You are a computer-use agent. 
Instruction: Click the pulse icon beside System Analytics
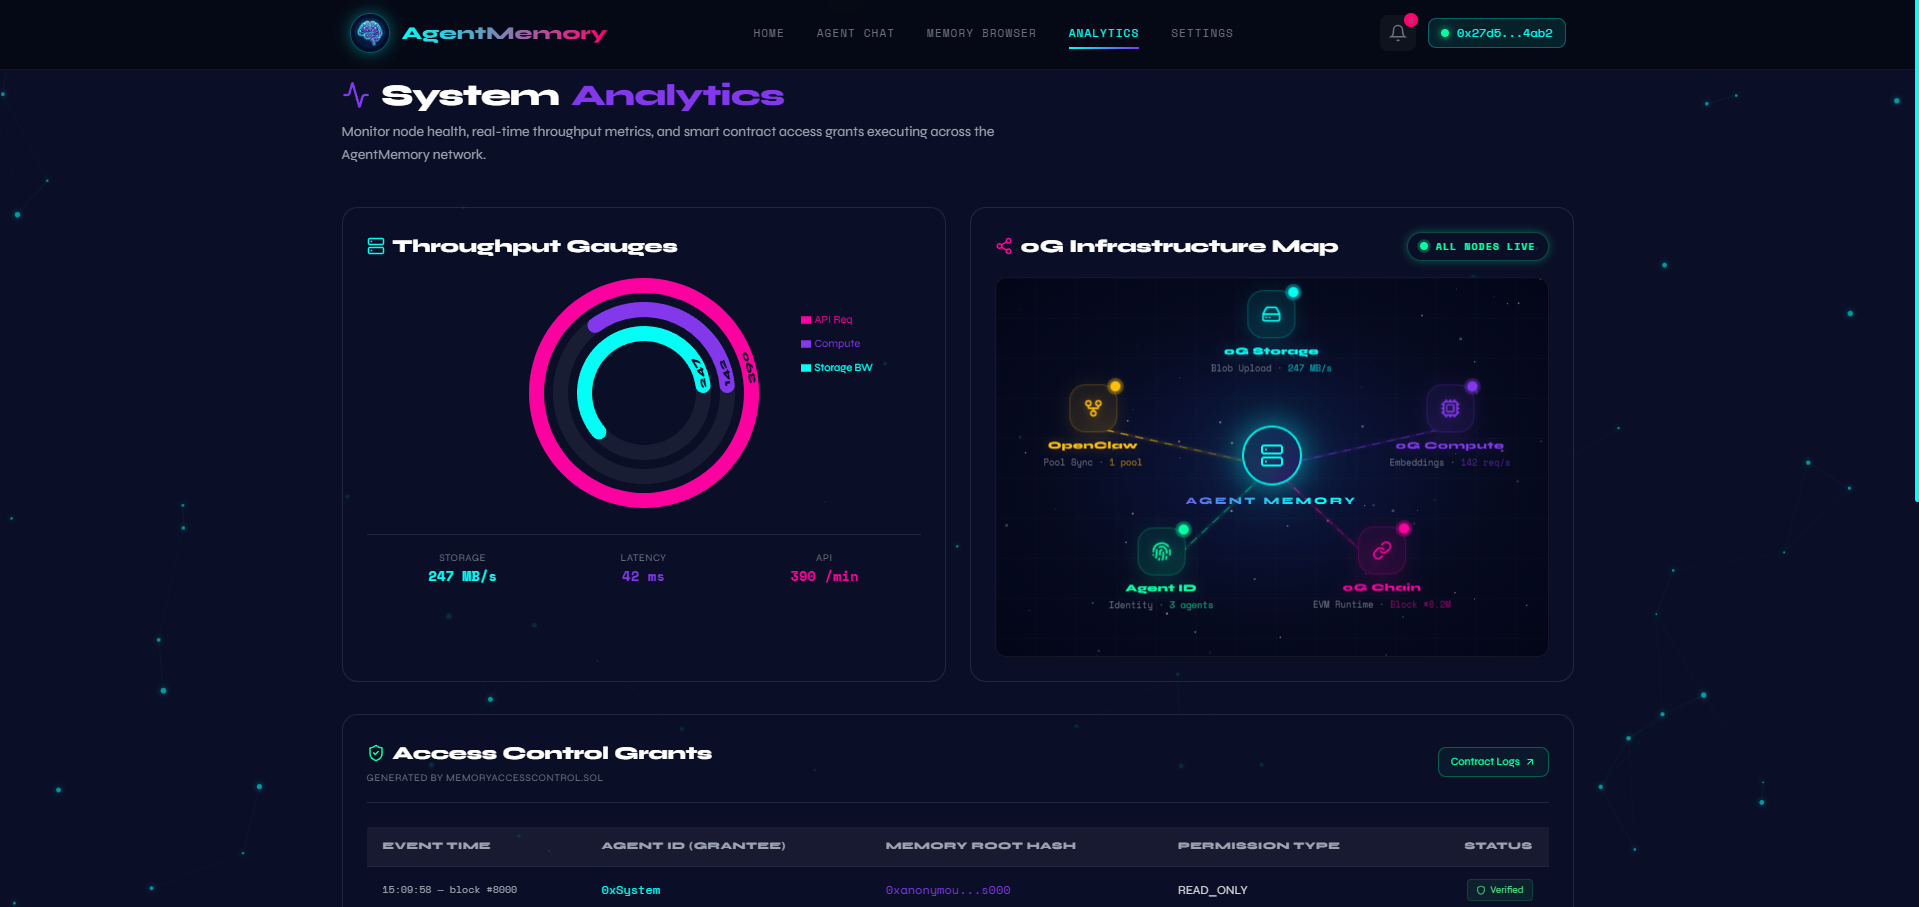[x=356, y=95]
